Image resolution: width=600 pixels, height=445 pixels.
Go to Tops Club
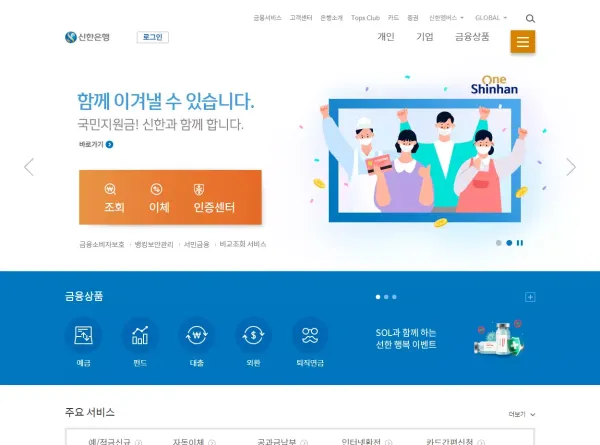click(365, 18)
